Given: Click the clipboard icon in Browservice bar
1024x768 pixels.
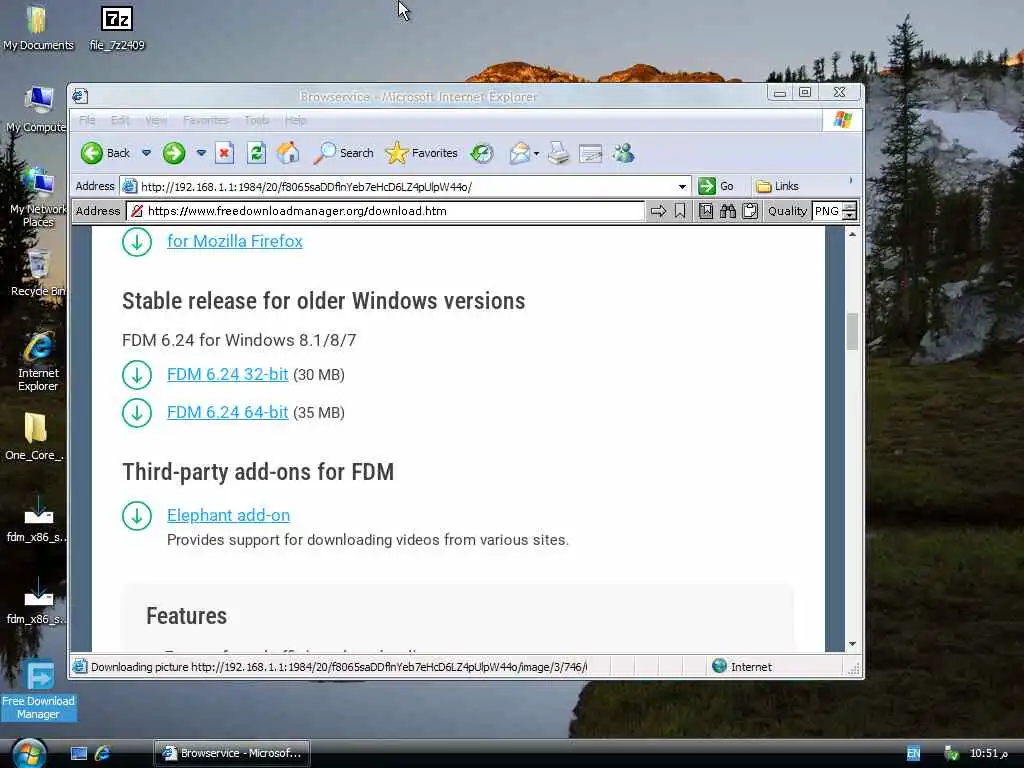Looking at the screenshot, I should [x=750, y=211].
